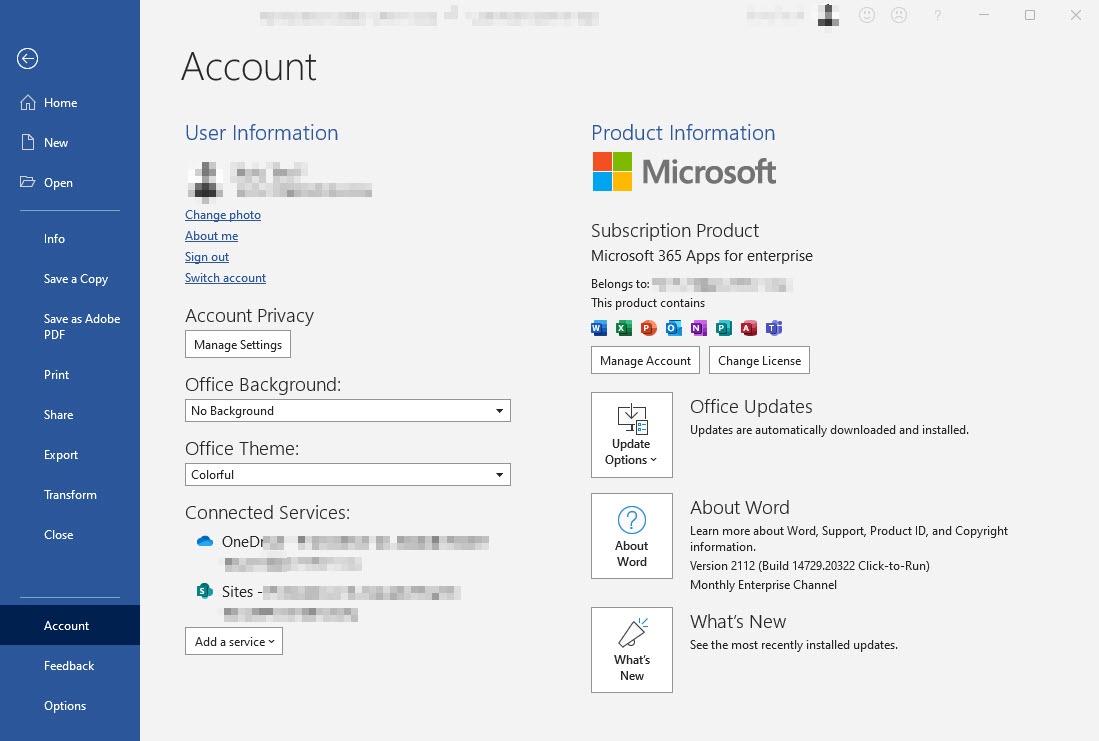Click the Teams app icon under product contains
Image resolution: width=1099 pixels, height=741 pixels.
click(x=774, y=328)
